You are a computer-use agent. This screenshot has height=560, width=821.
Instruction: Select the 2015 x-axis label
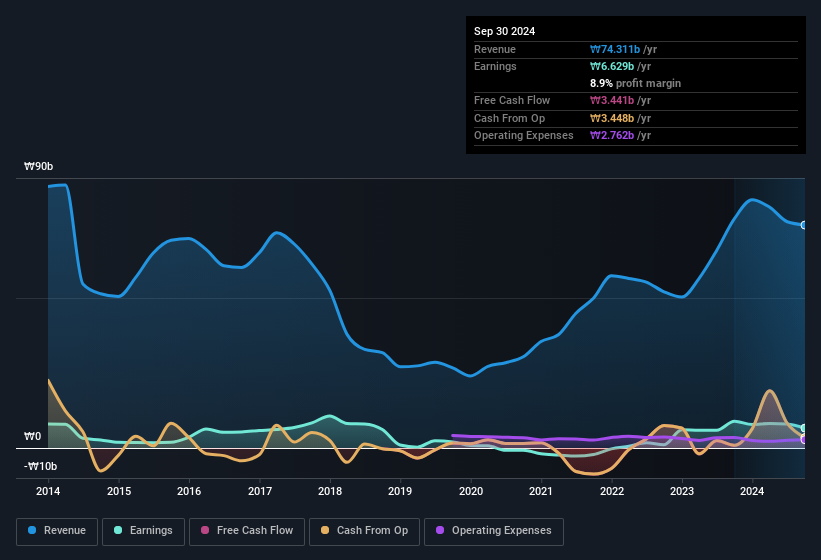click(119, 491)
